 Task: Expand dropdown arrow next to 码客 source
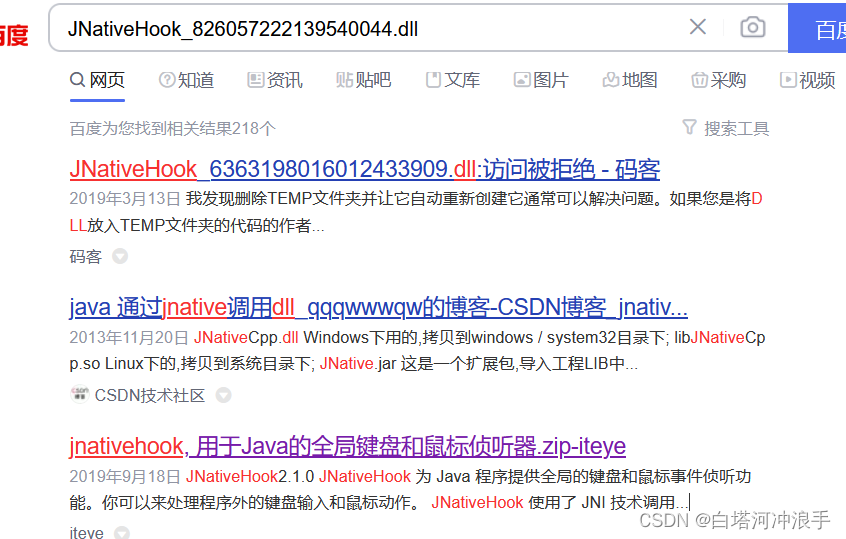coord(120,256)
